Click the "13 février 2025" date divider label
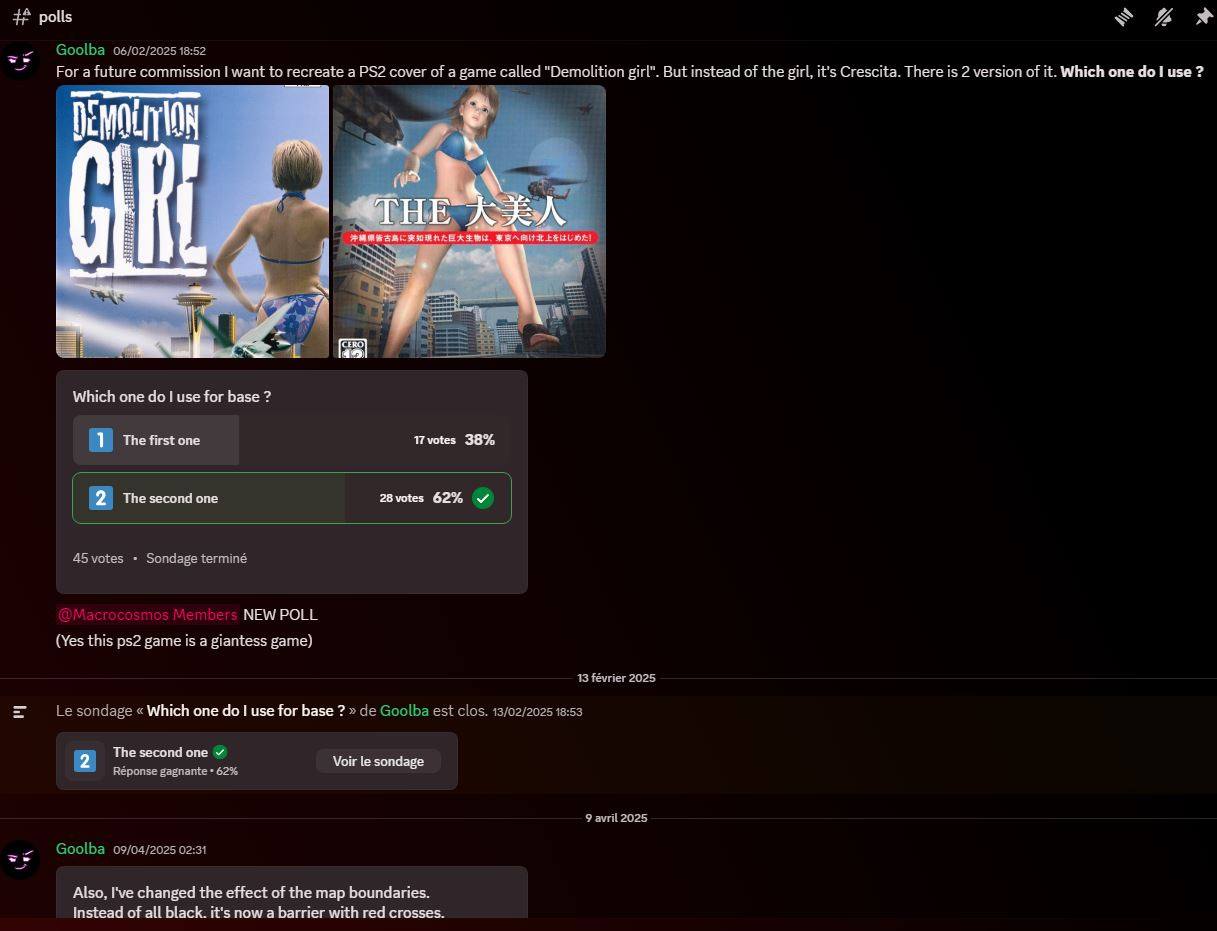 (x=616, y=678)
